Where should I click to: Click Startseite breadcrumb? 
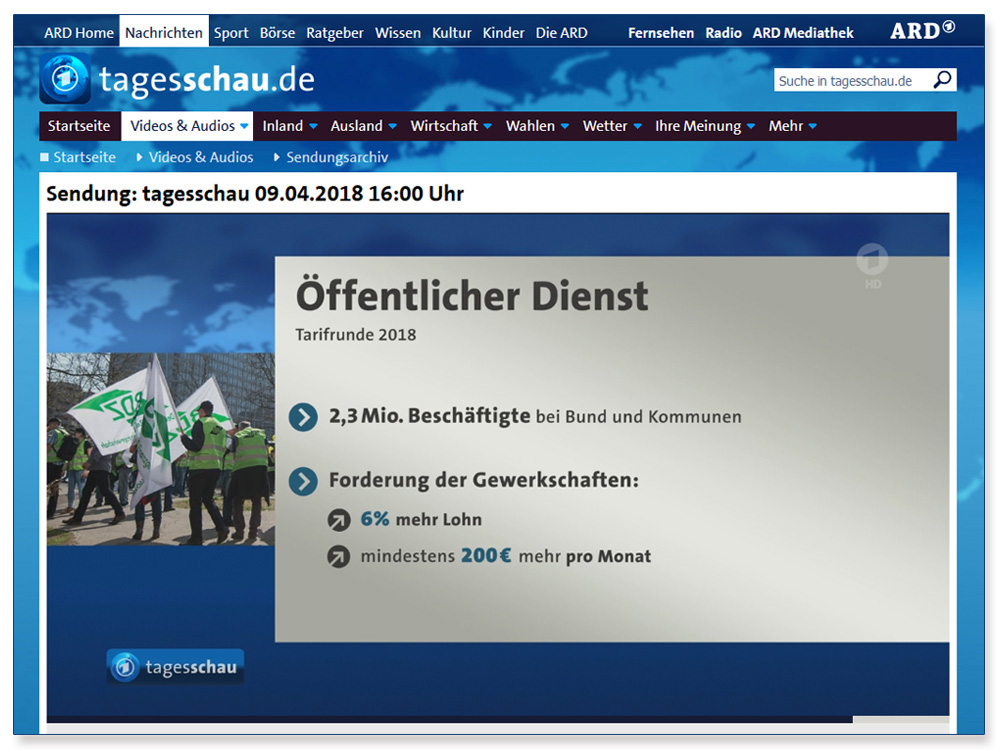click(x=84, y=157)
